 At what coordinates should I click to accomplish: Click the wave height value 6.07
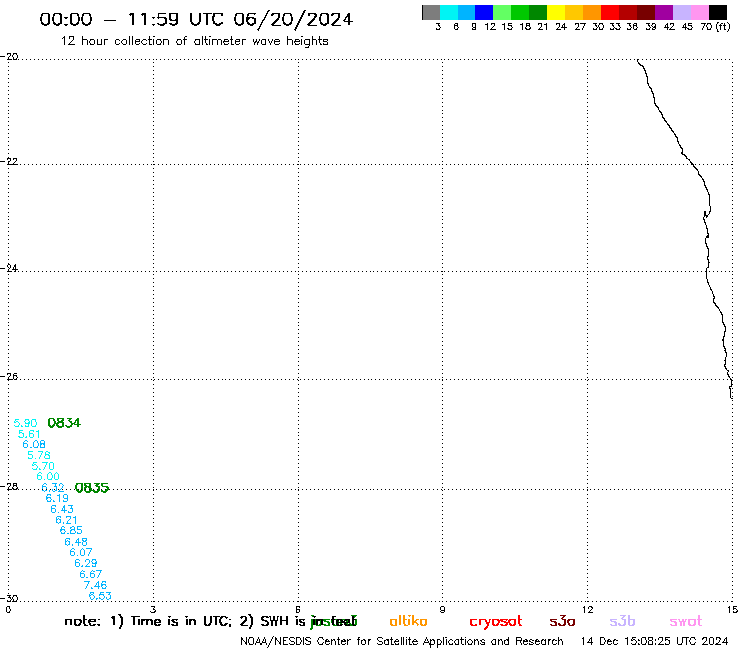[x=81, y=552]
